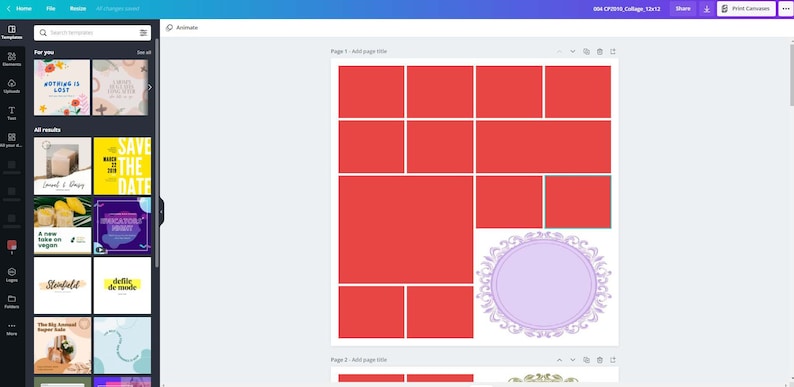Click See all link in For you
Image resolution: width=794 pixels, height=387 pixels.
tap(144, 52)
